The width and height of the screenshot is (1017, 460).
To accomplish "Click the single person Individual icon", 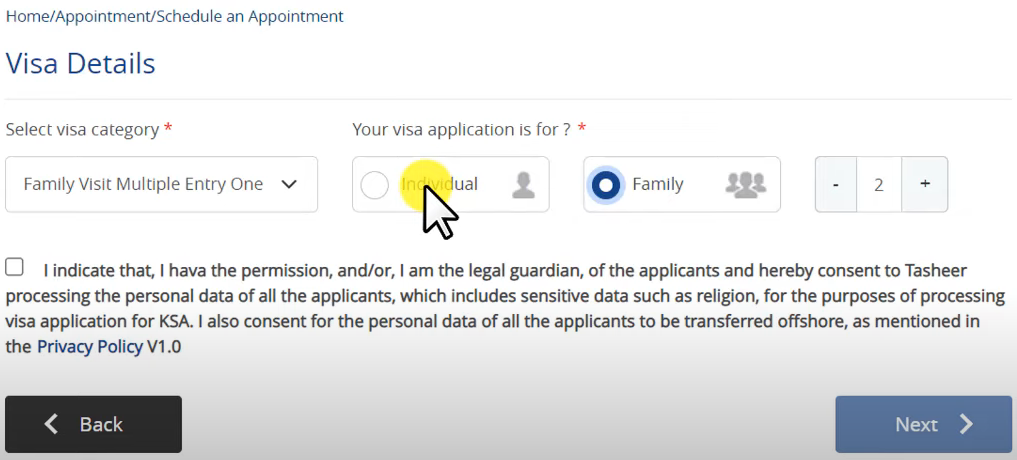I will pyautogui.click(x=523, y=185).
